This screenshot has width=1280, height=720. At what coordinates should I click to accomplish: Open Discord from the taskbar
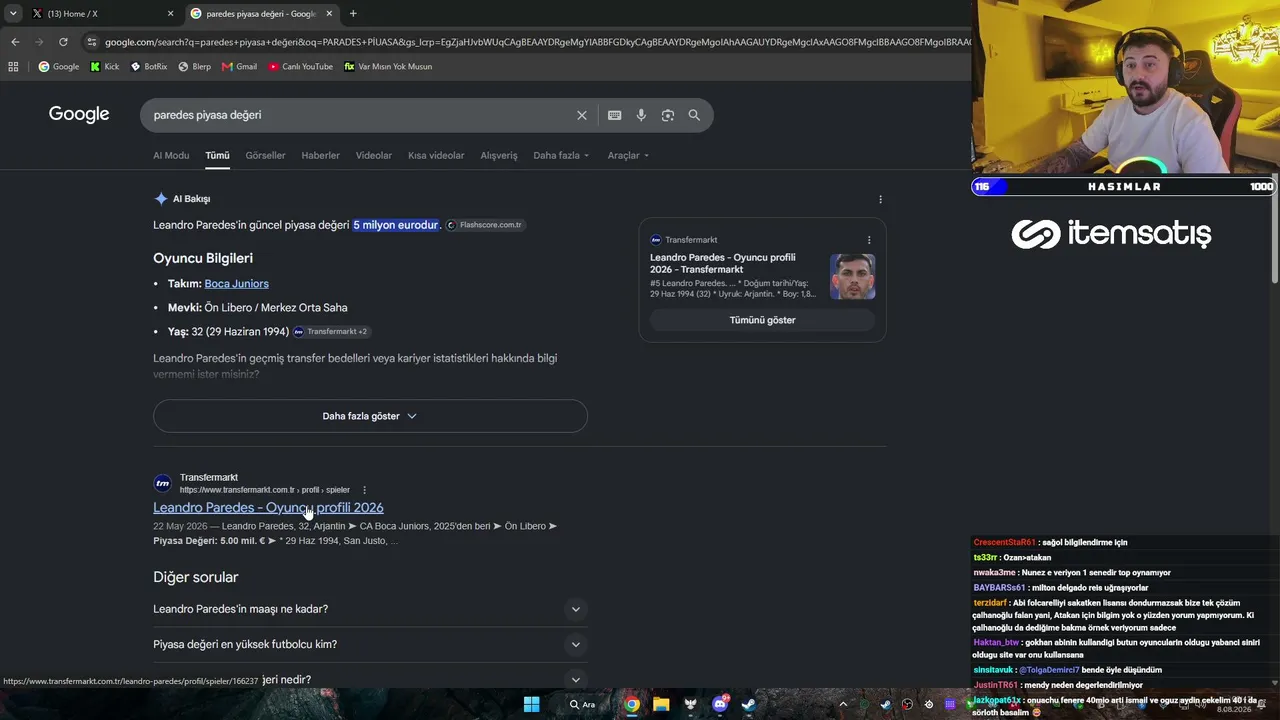click(720, 705)
